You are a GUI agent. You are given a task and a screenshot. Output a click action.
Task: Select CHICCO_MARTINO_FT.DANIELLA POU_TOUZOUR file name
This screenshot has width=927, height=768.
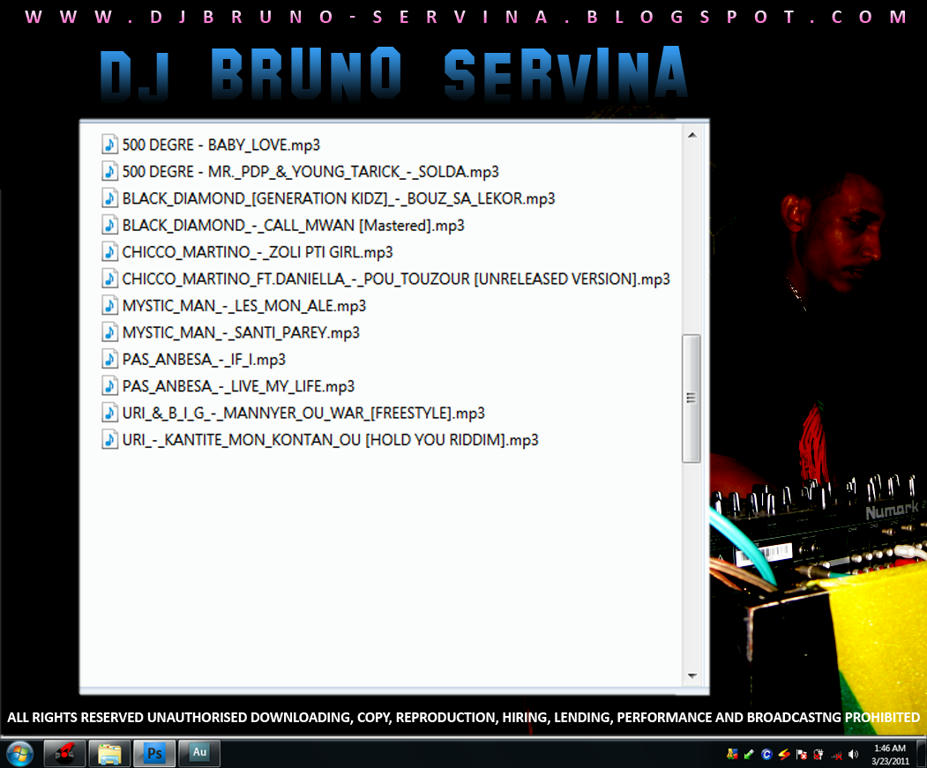point(396,278)
